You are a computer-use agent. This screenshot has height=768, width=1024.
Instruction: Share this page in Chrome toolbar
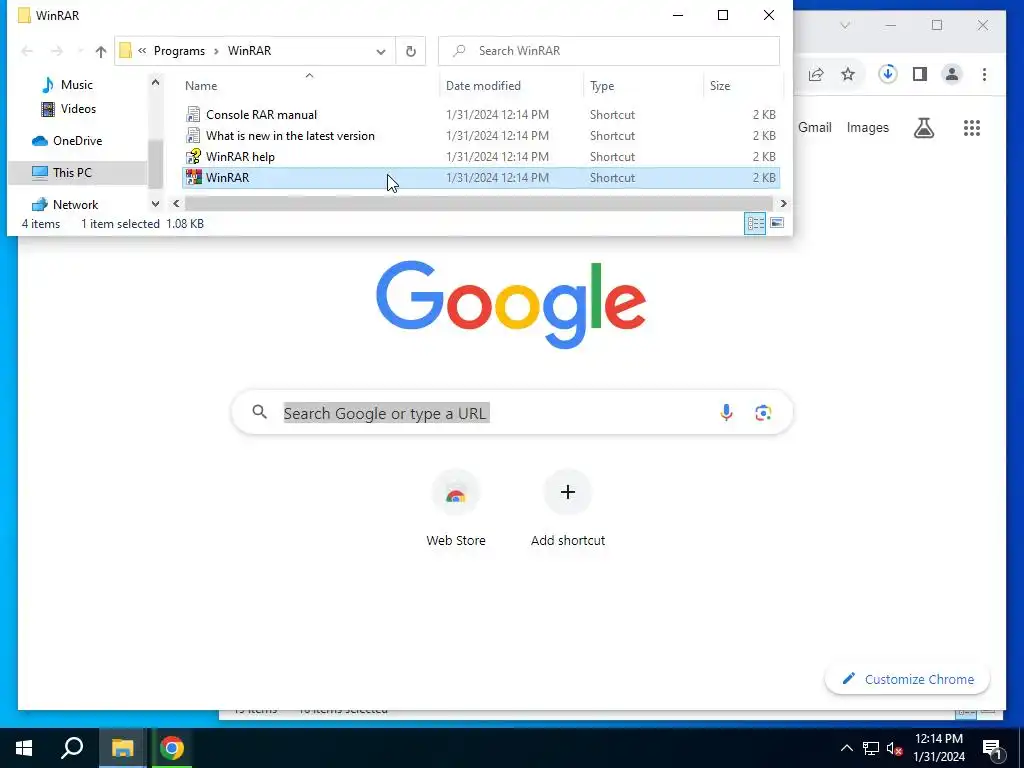(816, 74)
